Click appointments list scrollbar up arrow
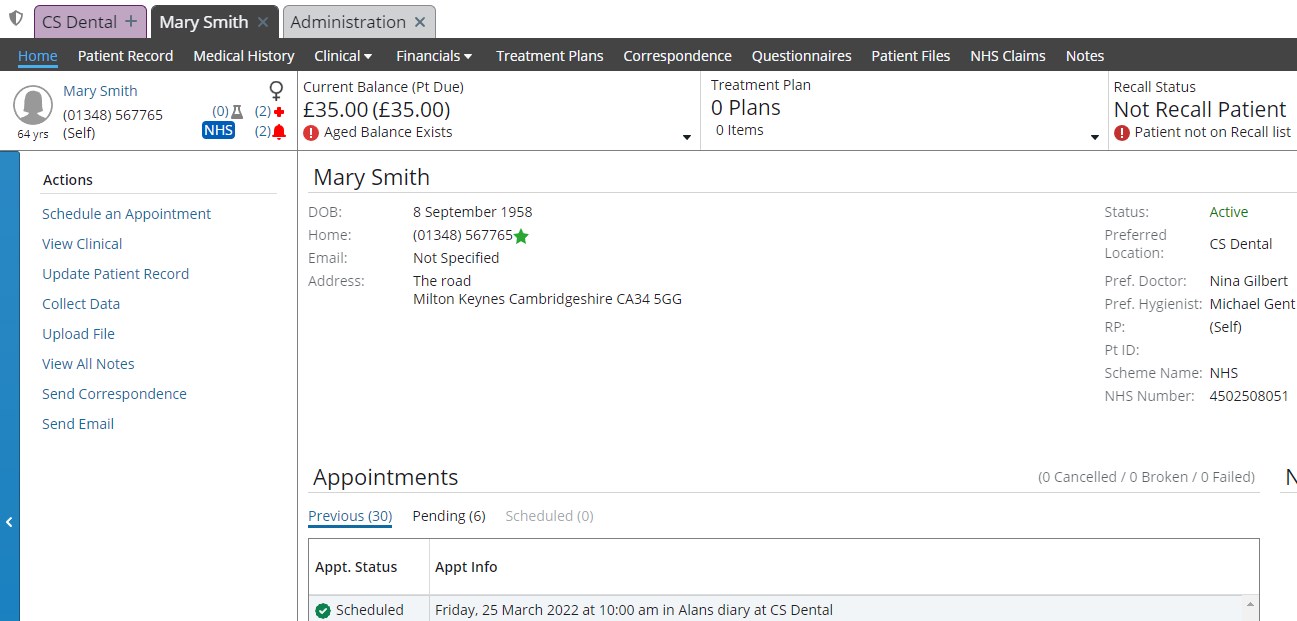The image size is (1297, 621). pyautogui.click(x=1250, y=605)
